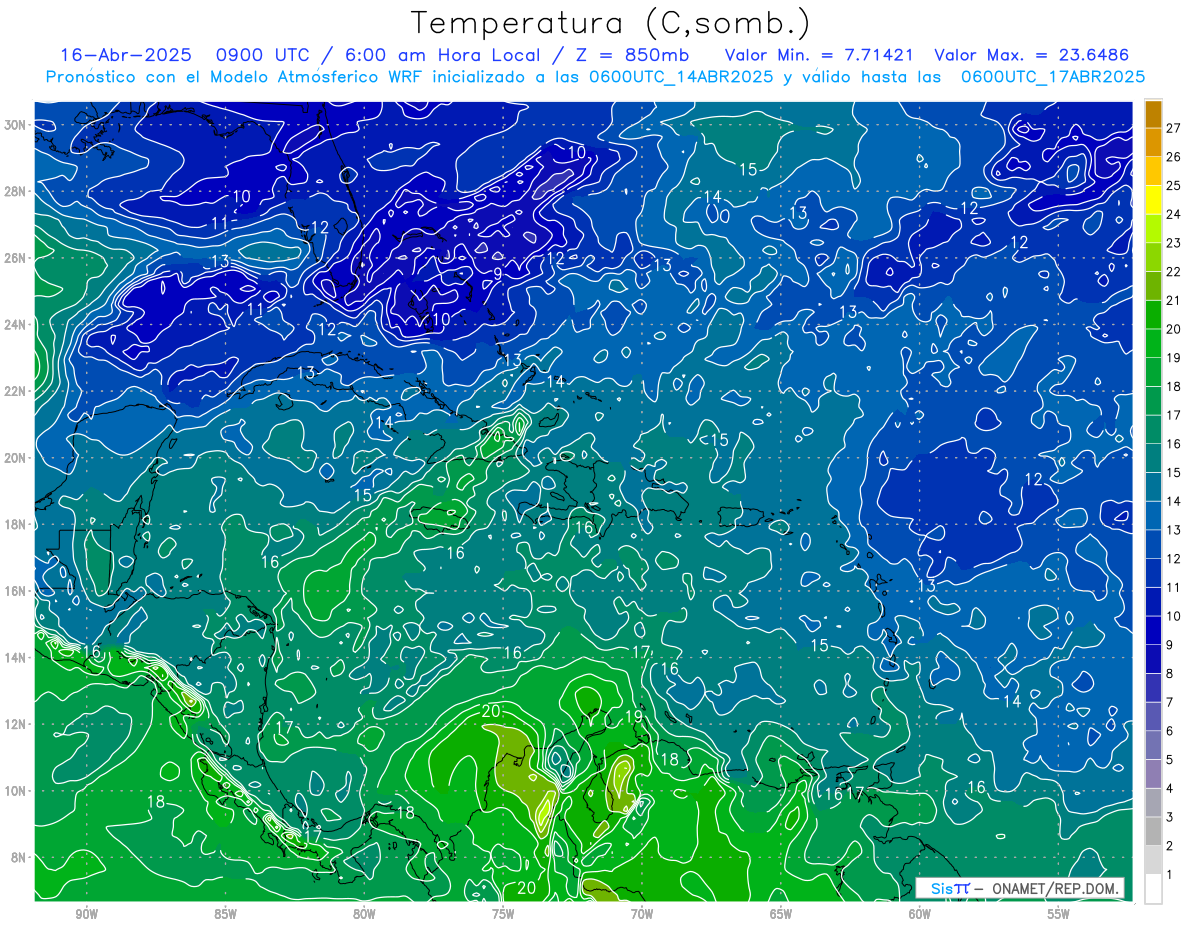Pick the dark orange swatch above 27
Viewport: 1200px width, 927px height.
[1153, 114]
